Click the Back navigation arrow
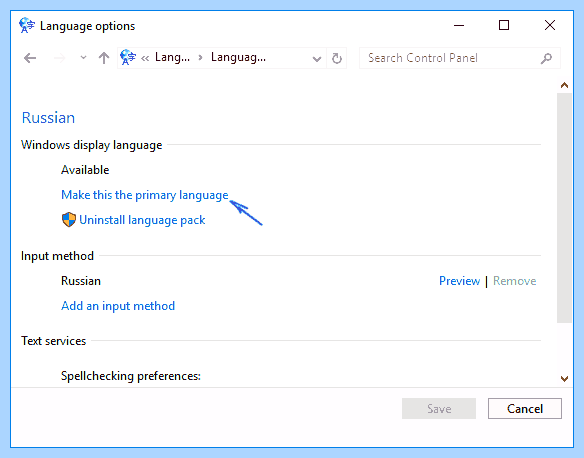Screen dimensions: 584x458 pos(30,58)
